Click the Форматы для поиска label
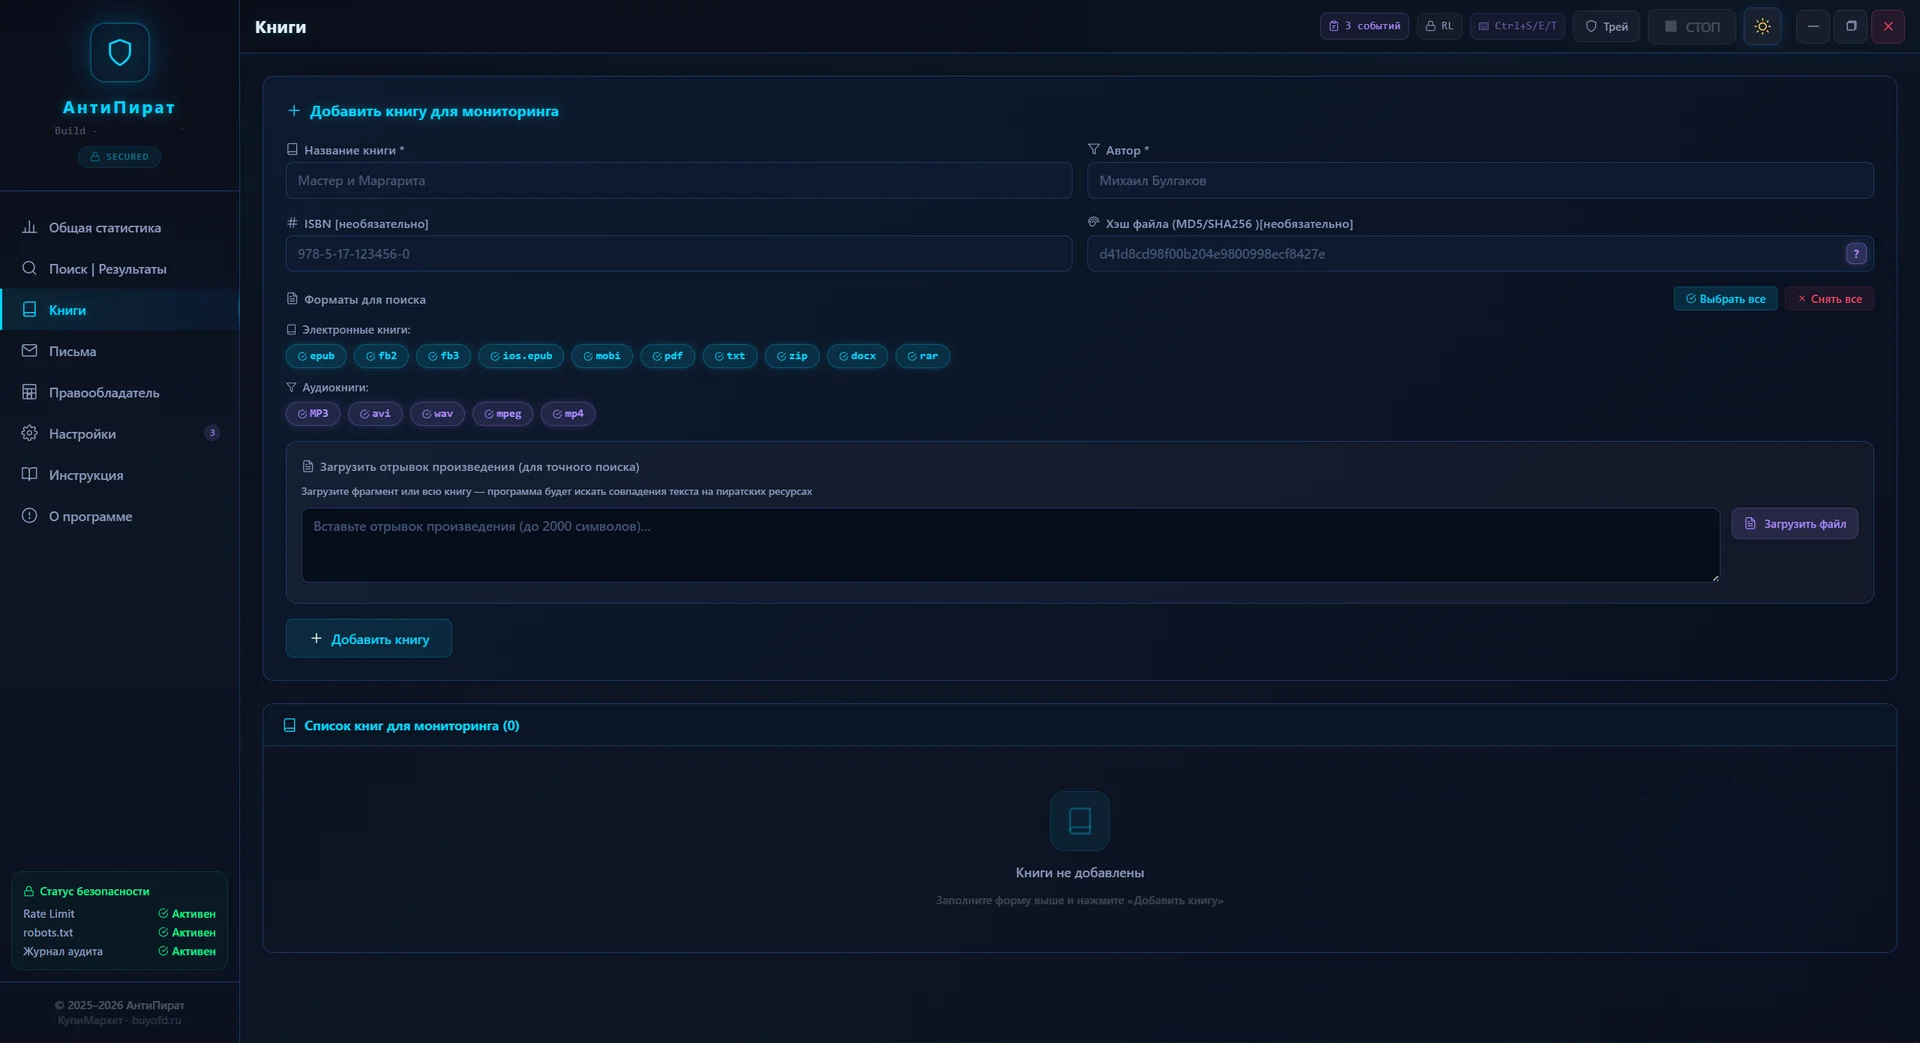This screenshot has height=1043, width=1920. tap(356, 299)
